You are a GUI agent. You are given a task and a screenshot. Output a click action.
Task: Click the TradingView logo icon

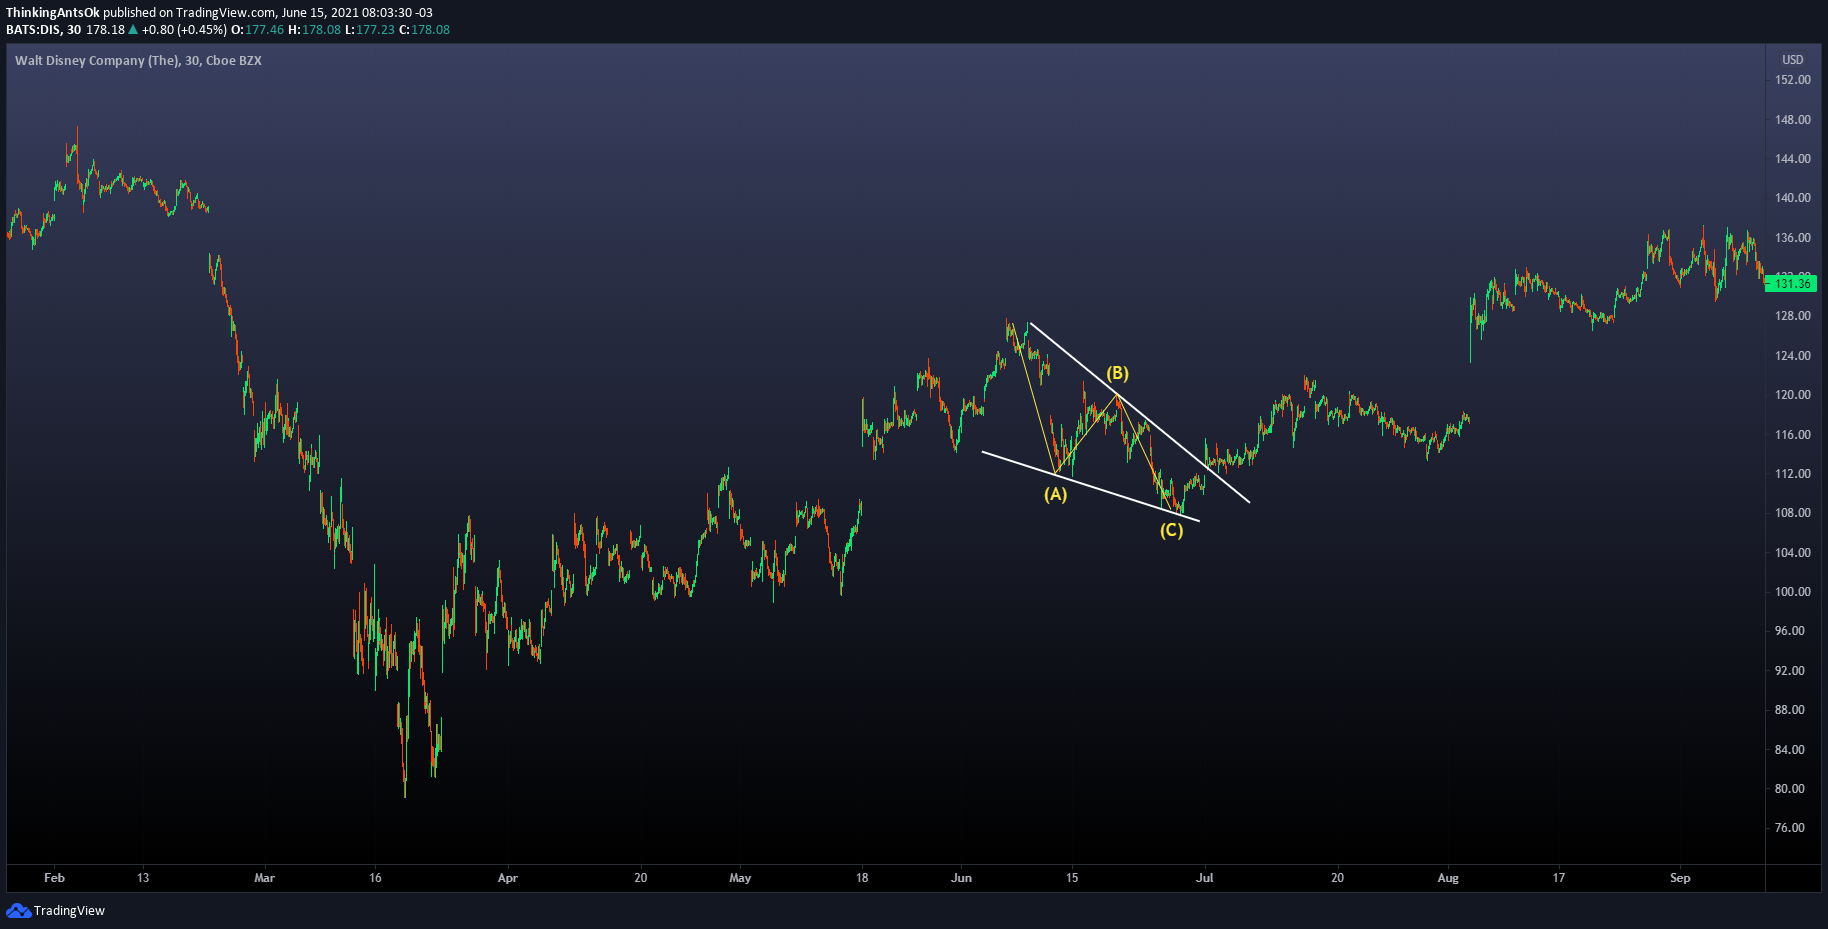pyautogui.click(x=18, y=910)
